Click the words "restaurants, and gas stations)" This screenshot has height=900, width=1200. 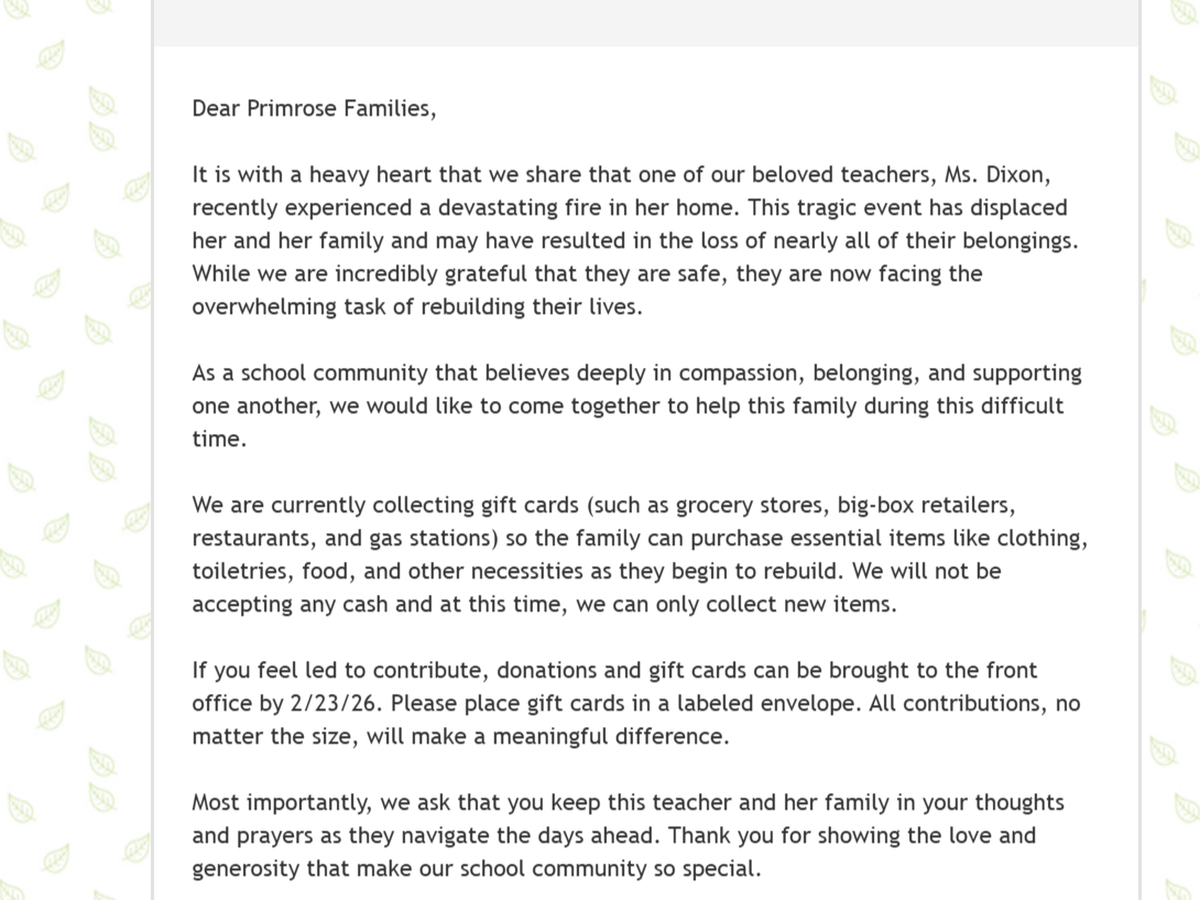point(345,538)
